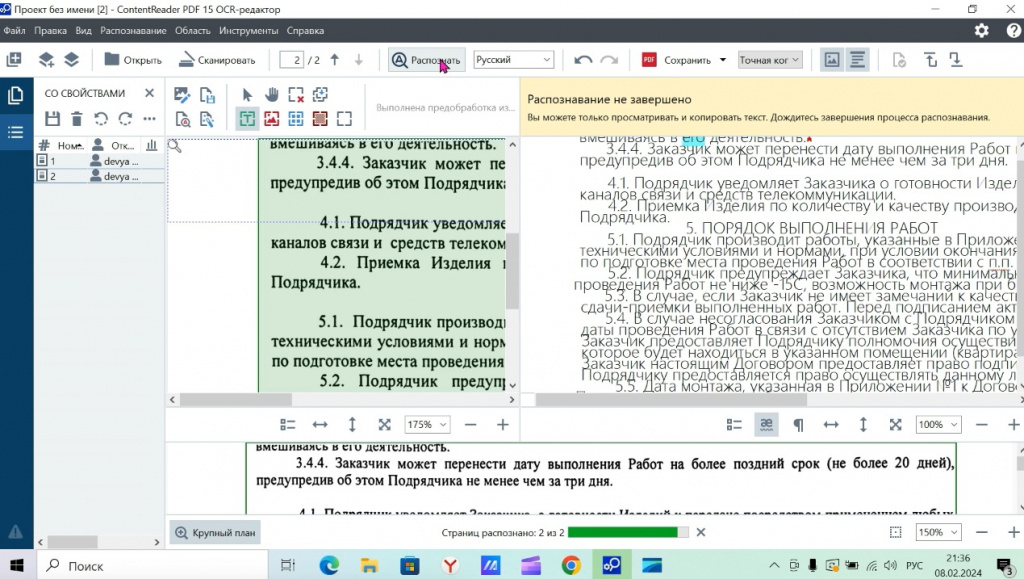This screenshot has width=1024, height=579.
Task: Click the save page image icon
Action: pyautogui.click(x=207, y=95)
